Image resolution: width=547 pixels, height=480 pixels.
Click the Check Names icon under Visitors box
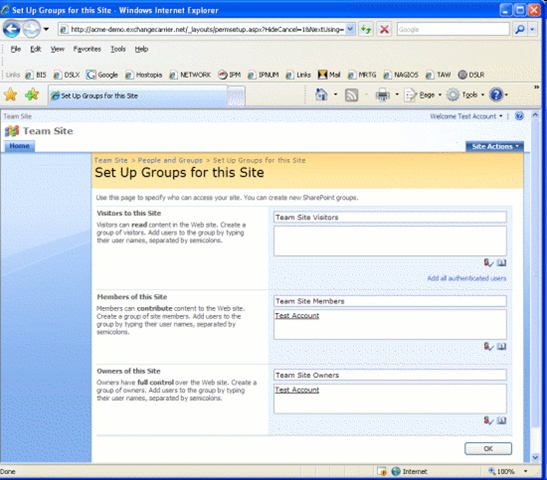coord(488,263)
